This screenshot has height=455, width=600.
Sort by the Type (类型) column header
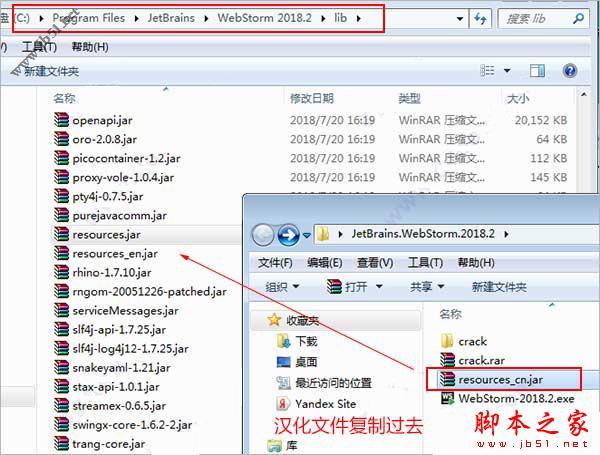click(x=409, y=99)
